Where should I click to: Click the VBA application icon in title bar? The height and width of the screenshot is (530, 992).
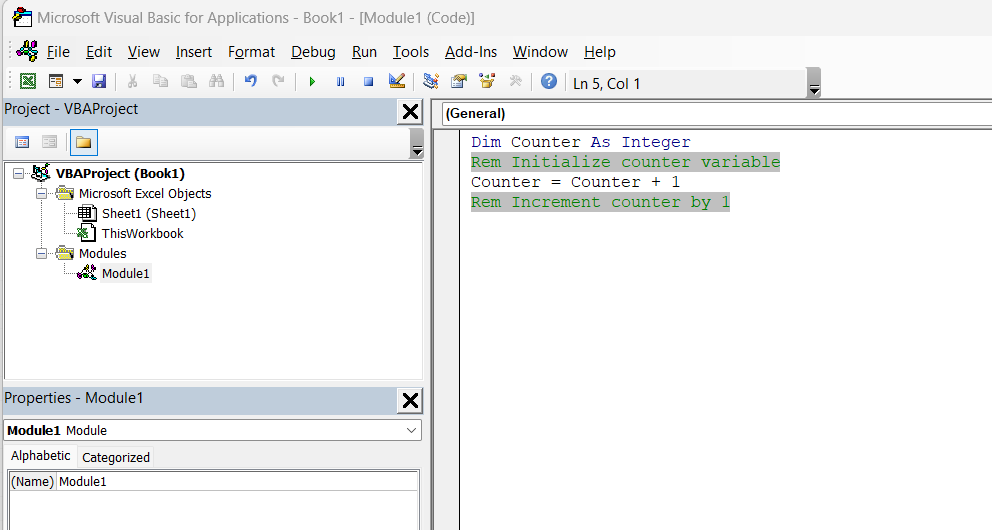[x=22, y=17]
